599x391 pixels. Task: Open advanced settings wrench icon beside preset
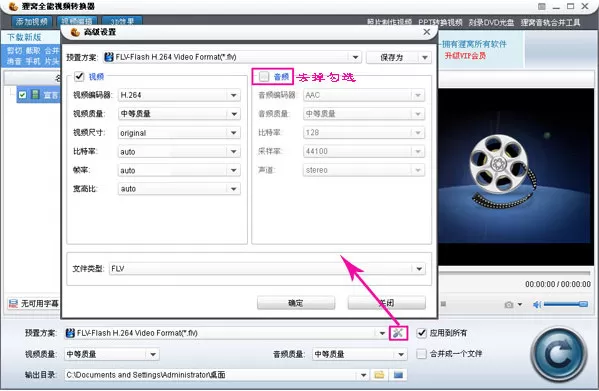[x=398, y=333]
